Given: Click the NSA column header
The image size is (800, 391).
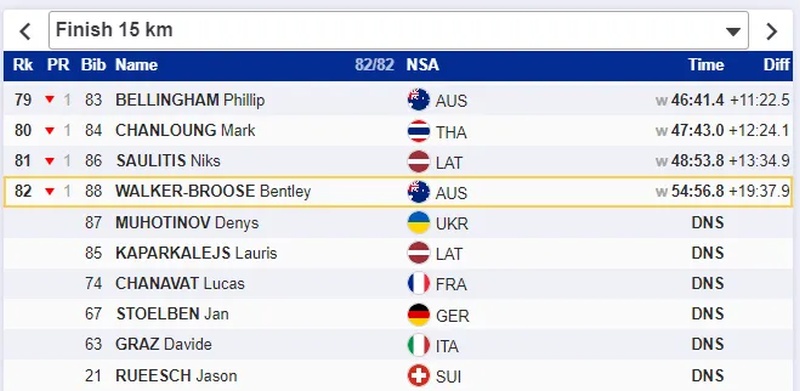Looking at the screenshot, I should pyautogui.click(x=422, y=65).
